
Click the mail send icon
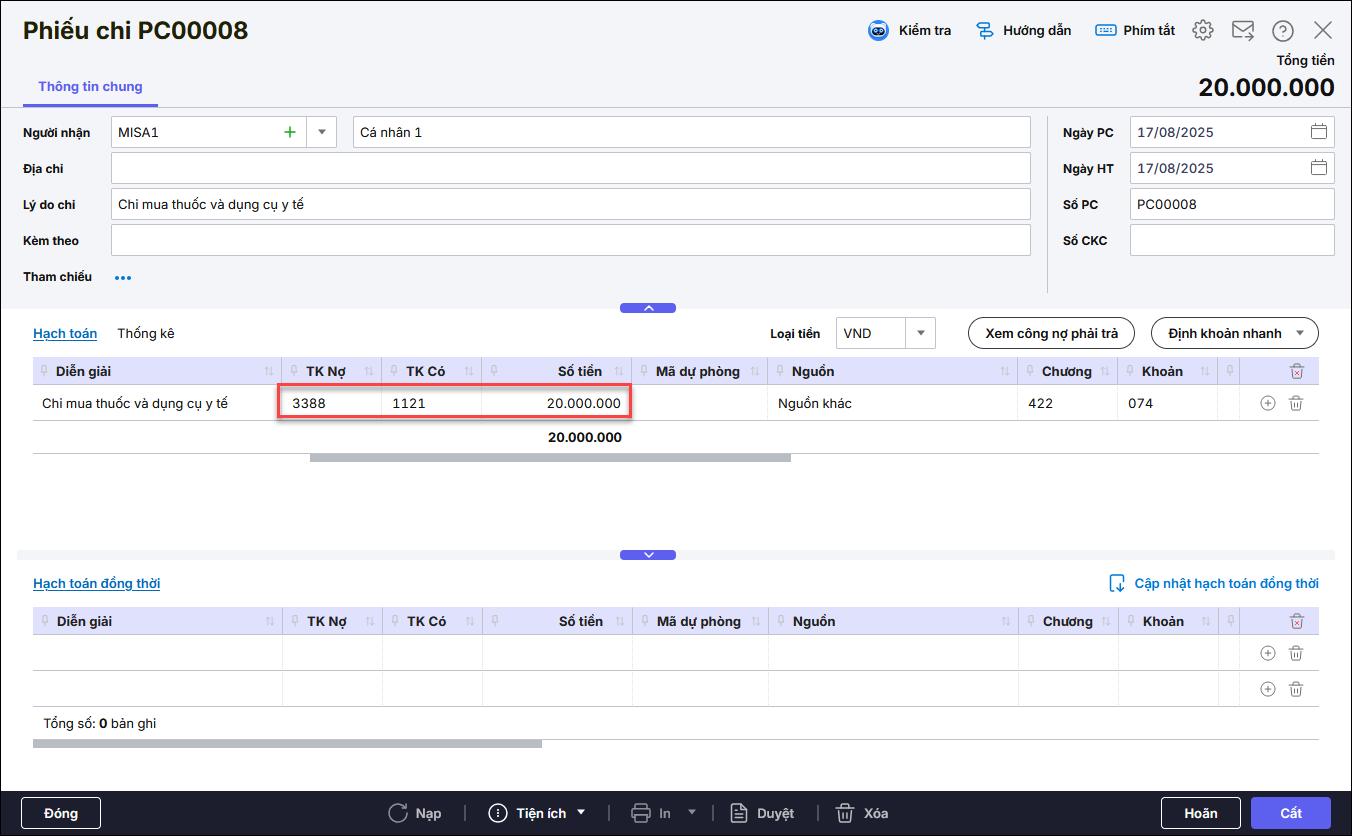1243,31
